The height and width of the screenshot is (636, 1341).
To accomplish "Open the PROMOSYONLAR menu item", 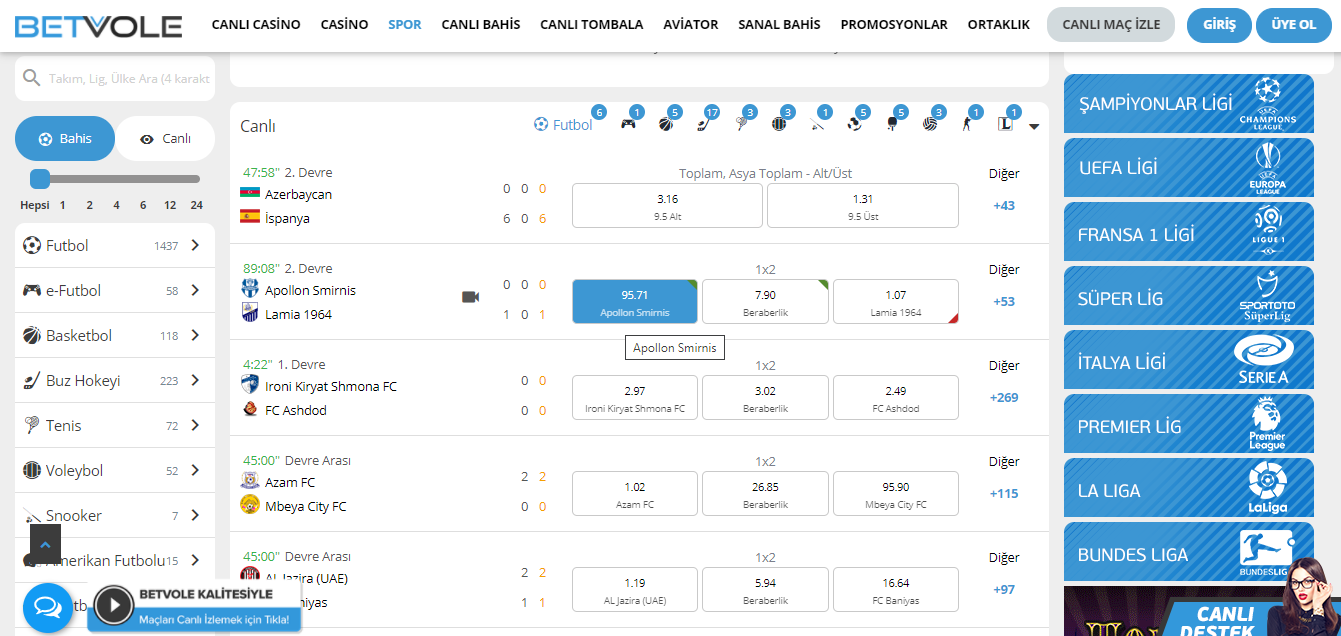I will click(x=893, y=25).
